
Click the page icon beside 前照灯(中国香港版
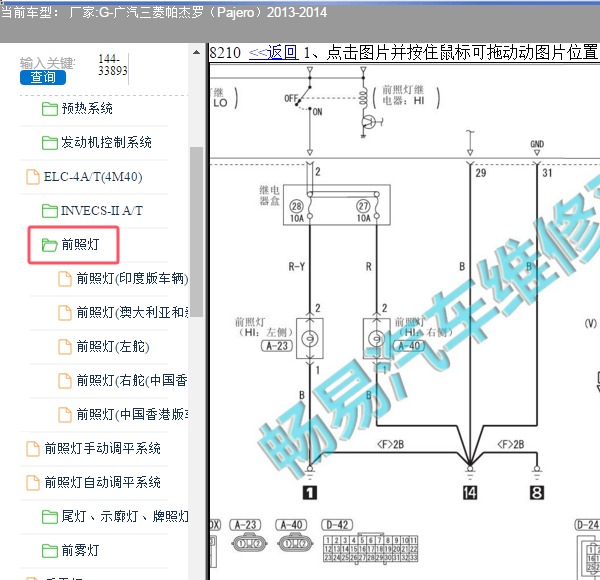65,414
